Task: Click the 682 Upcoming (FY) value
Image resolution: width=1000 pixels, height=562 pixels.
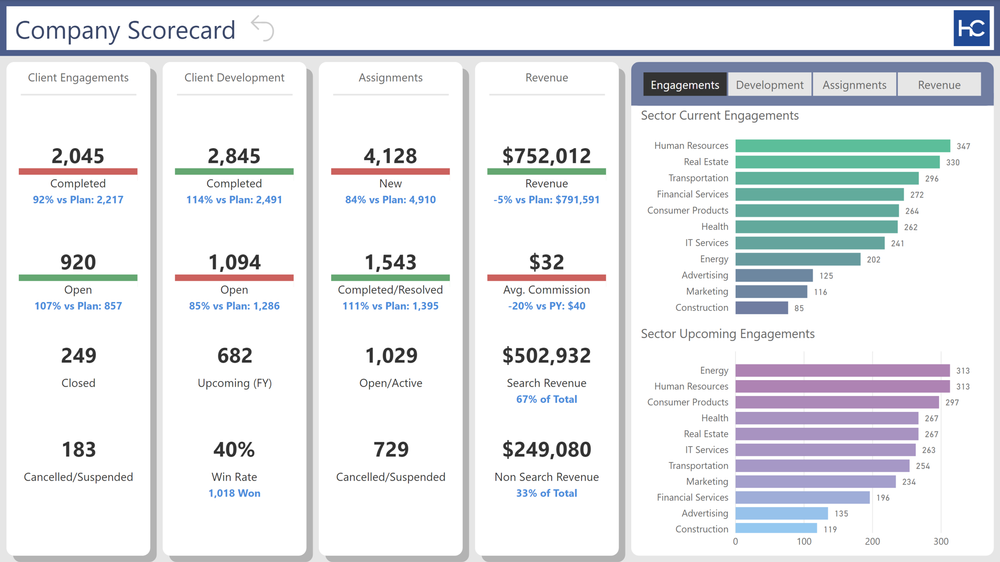Action: click(x=235, y=355)
